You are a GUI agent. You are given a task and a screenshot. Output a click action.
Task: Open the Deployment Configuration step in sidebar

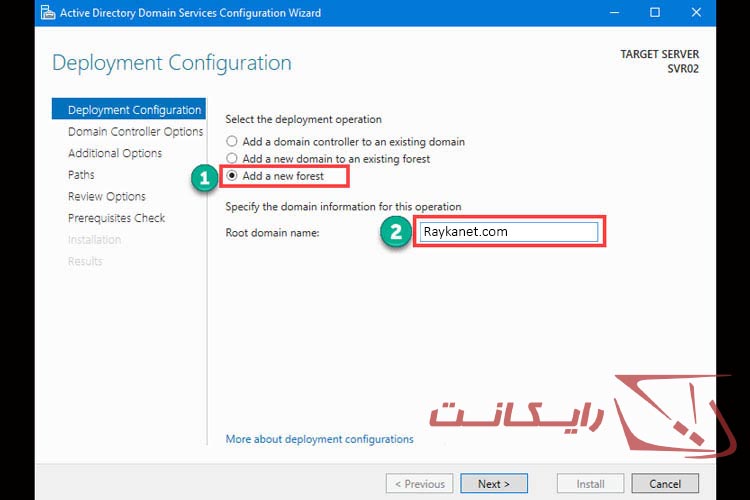pos(134,110)
